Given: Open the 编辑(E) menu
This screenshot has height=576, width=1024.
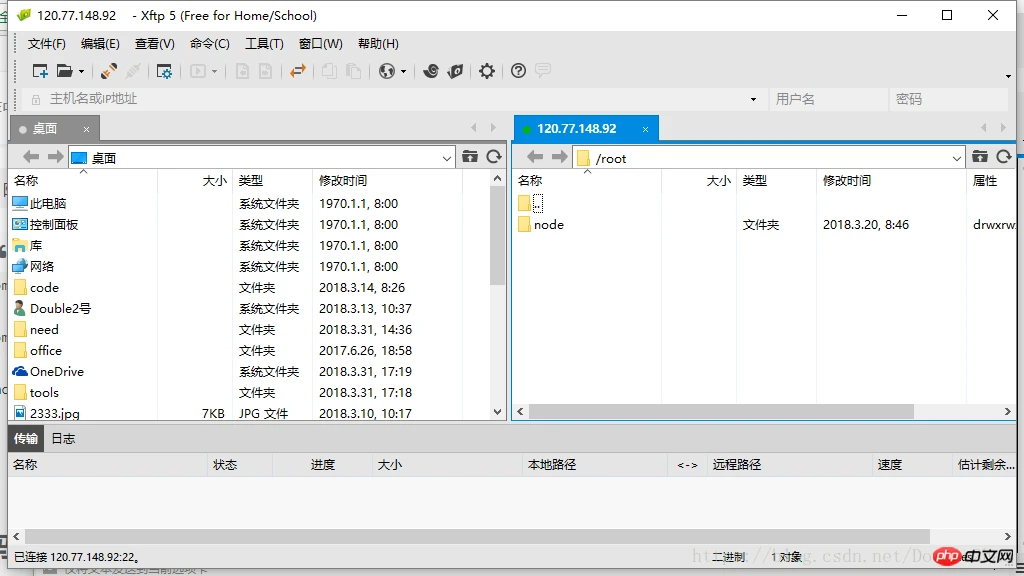Looking at the screenshot, I should (100, 44).
